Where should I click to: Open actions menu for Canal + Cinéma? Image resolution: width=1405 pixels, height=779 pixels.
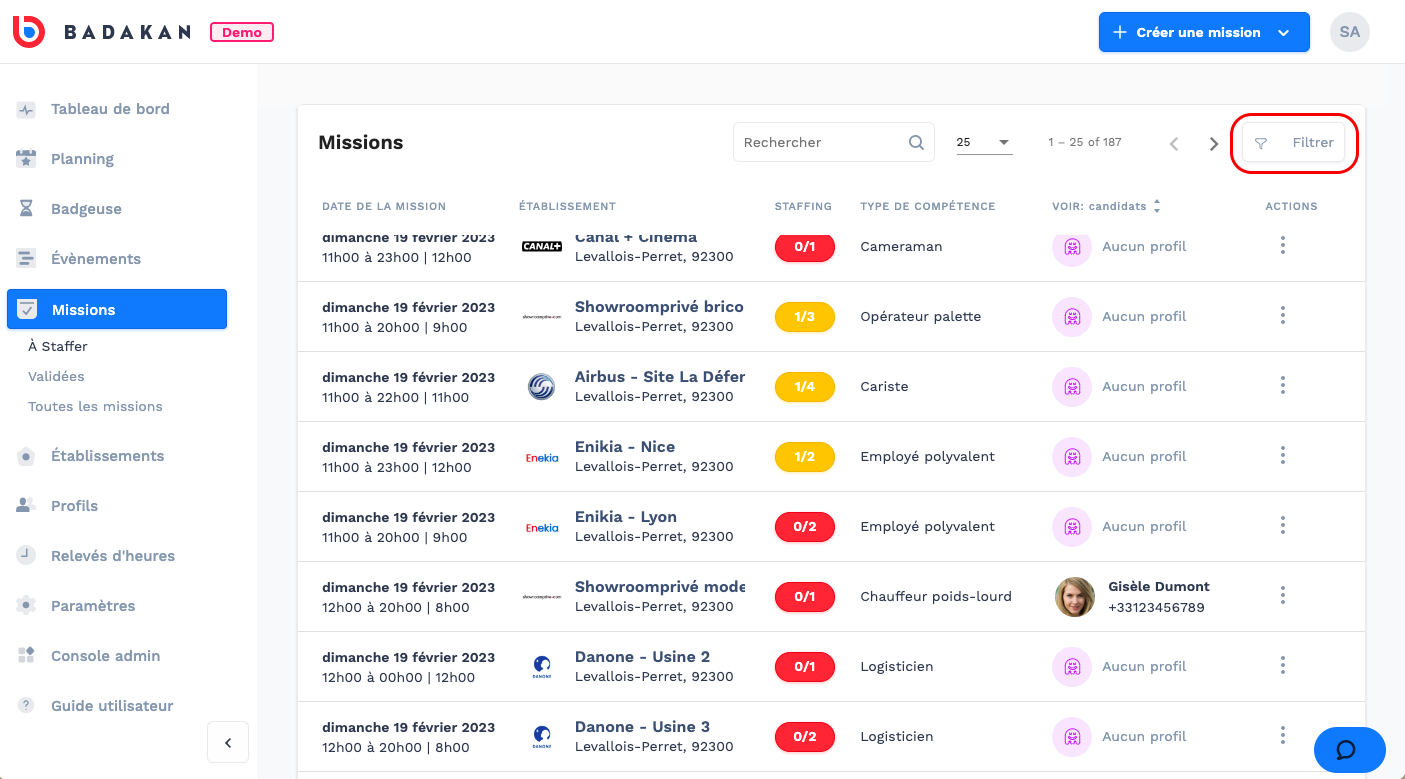click(1283, 246)
